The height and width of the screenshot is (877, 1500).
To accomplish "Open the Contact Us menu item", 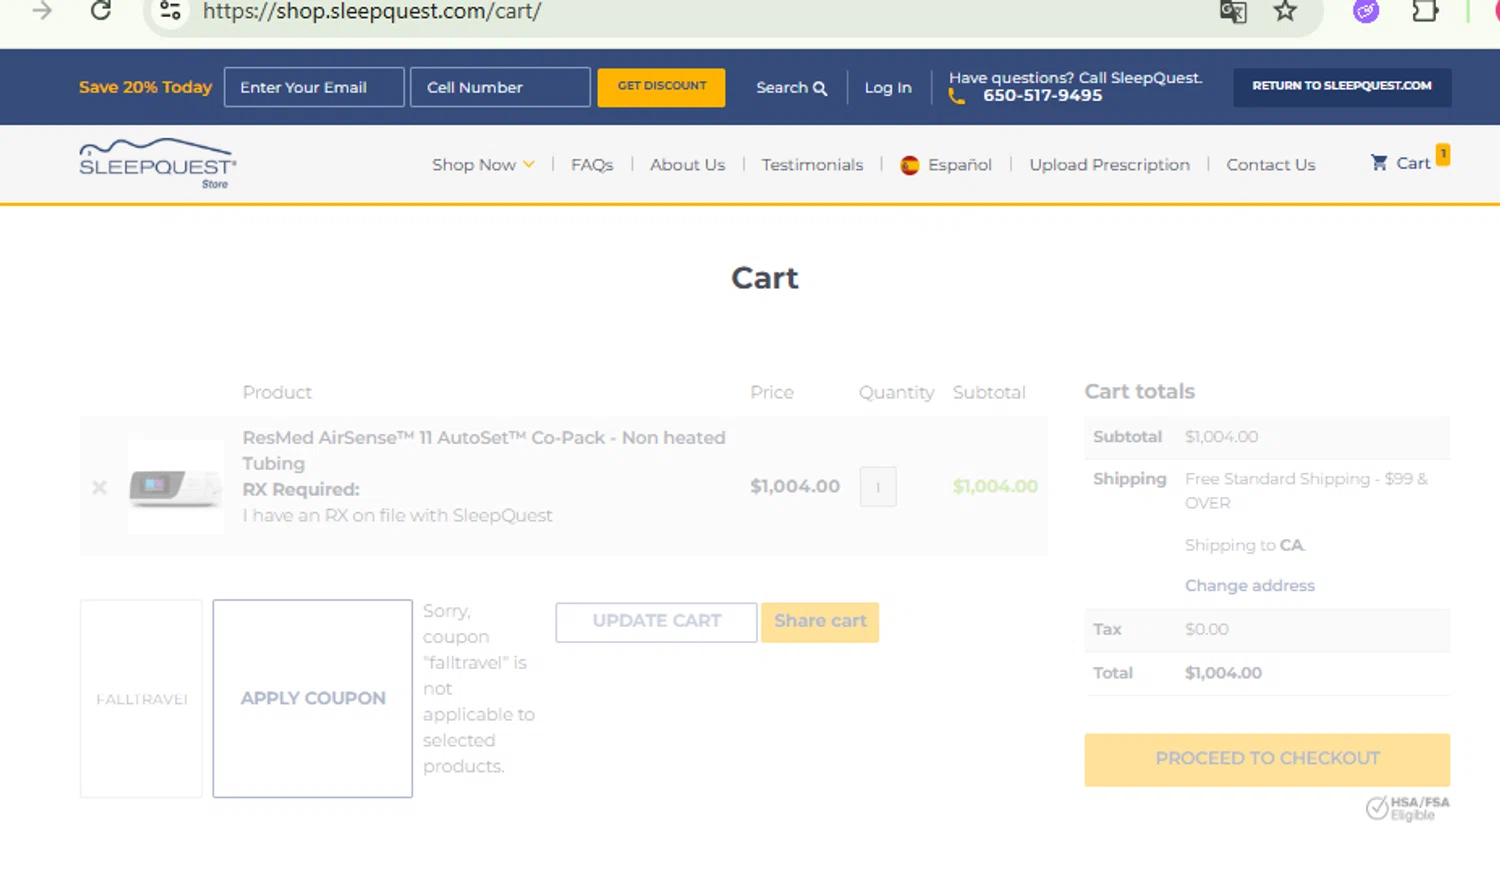I will pos(1270,165).
